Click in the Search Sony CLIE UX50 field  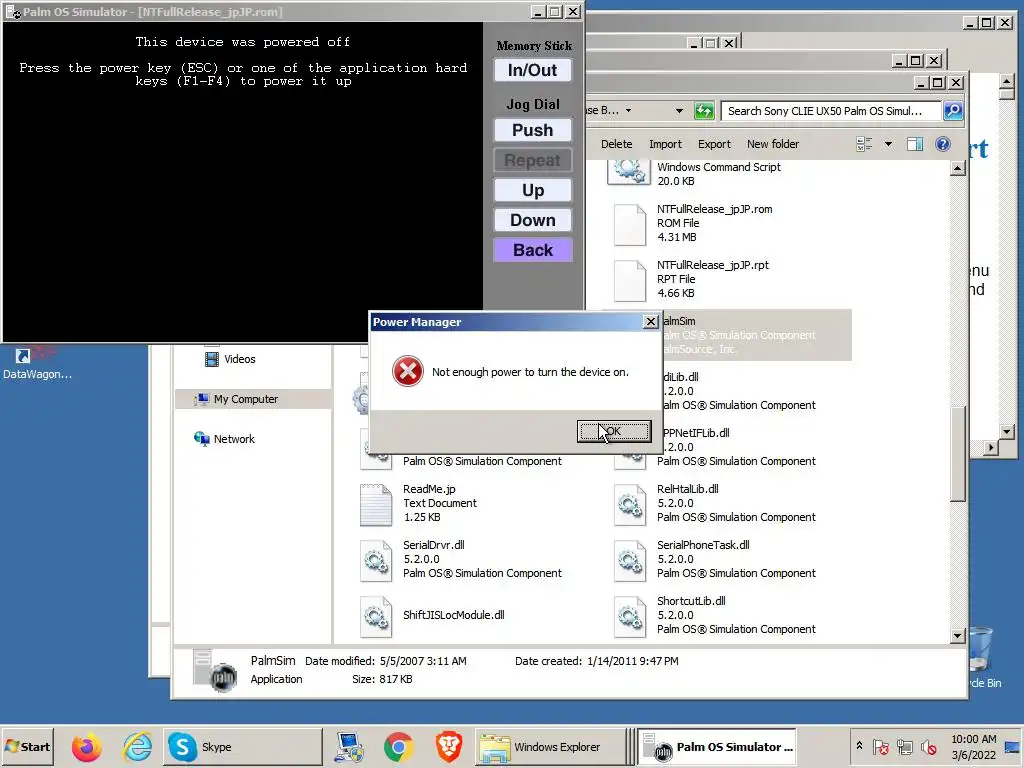(831, 111)
